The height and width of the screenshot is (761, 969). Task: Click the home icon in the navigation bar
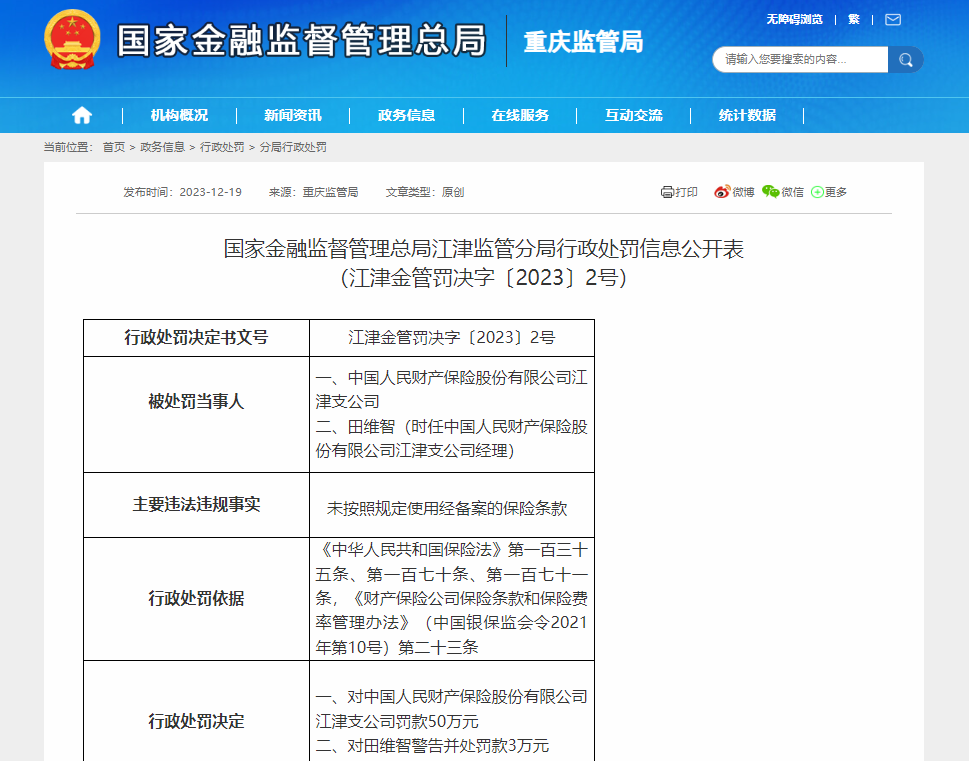pyautogui.click(x=82, y=114)
